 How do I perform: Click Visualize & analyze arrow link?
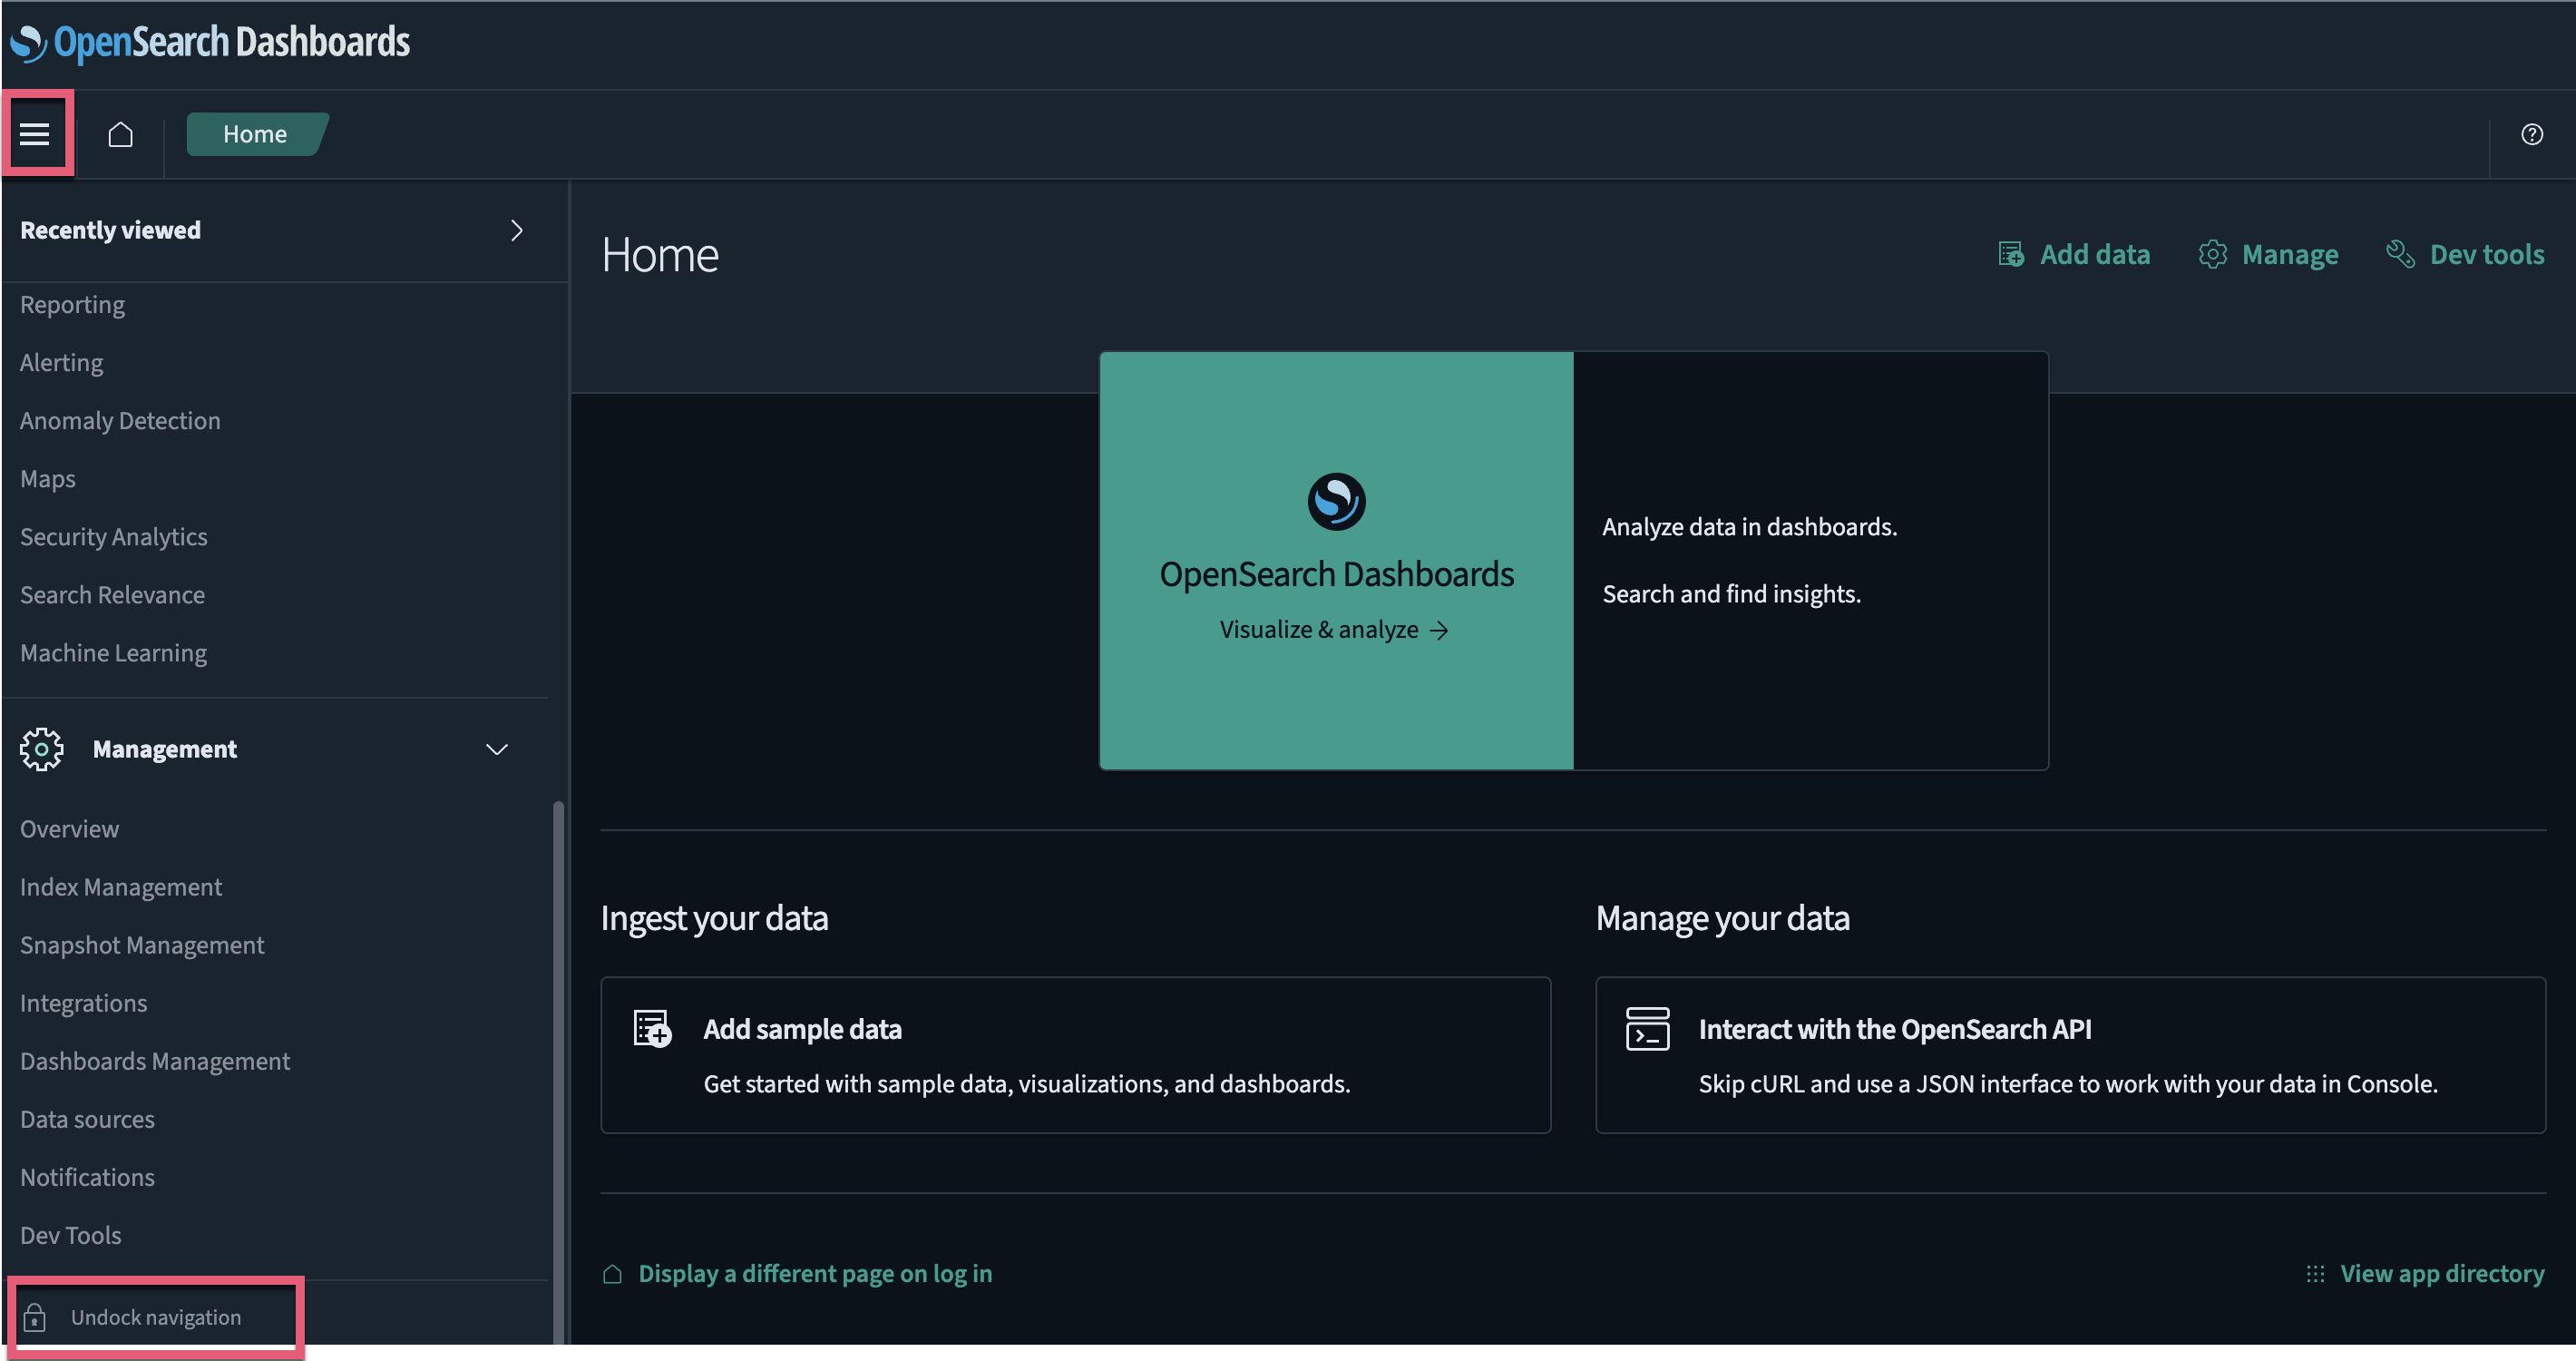(1336, 631)
